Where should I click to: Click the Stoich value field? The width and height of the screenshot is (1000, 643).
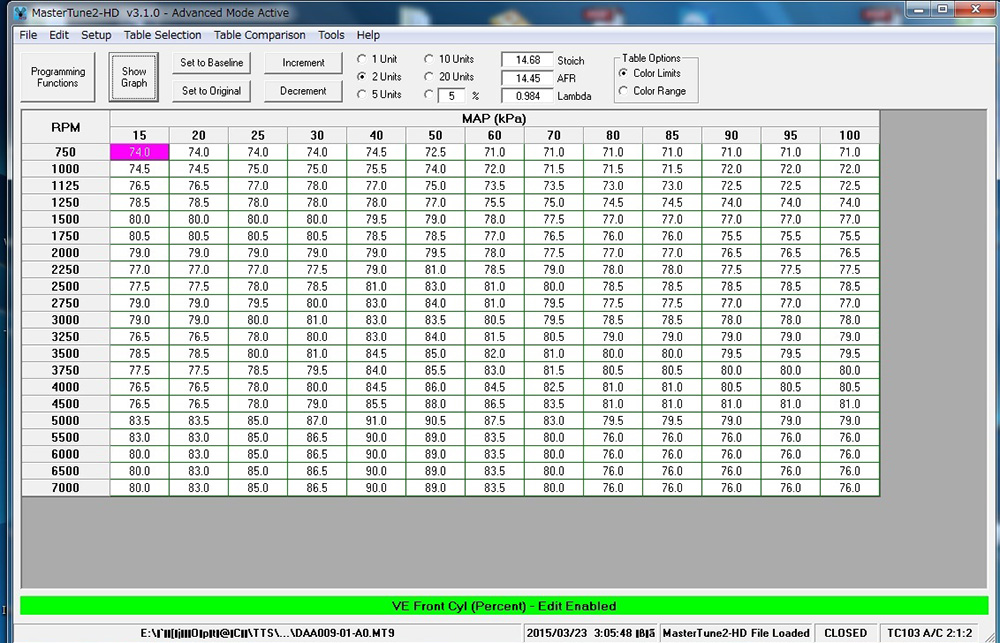tap(526, 60)
